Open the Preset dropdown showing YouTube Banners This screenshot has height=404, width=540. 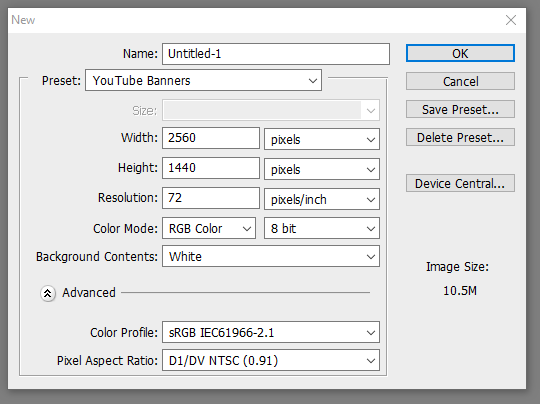pyautogui.click(x=204, y=81)
